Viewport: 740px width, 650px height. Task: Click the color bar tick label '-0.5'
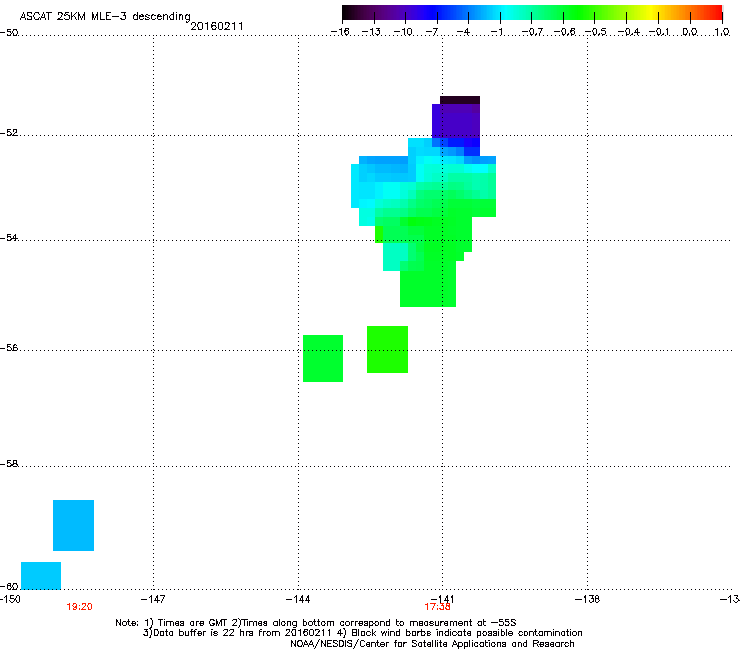click(596, 32)
